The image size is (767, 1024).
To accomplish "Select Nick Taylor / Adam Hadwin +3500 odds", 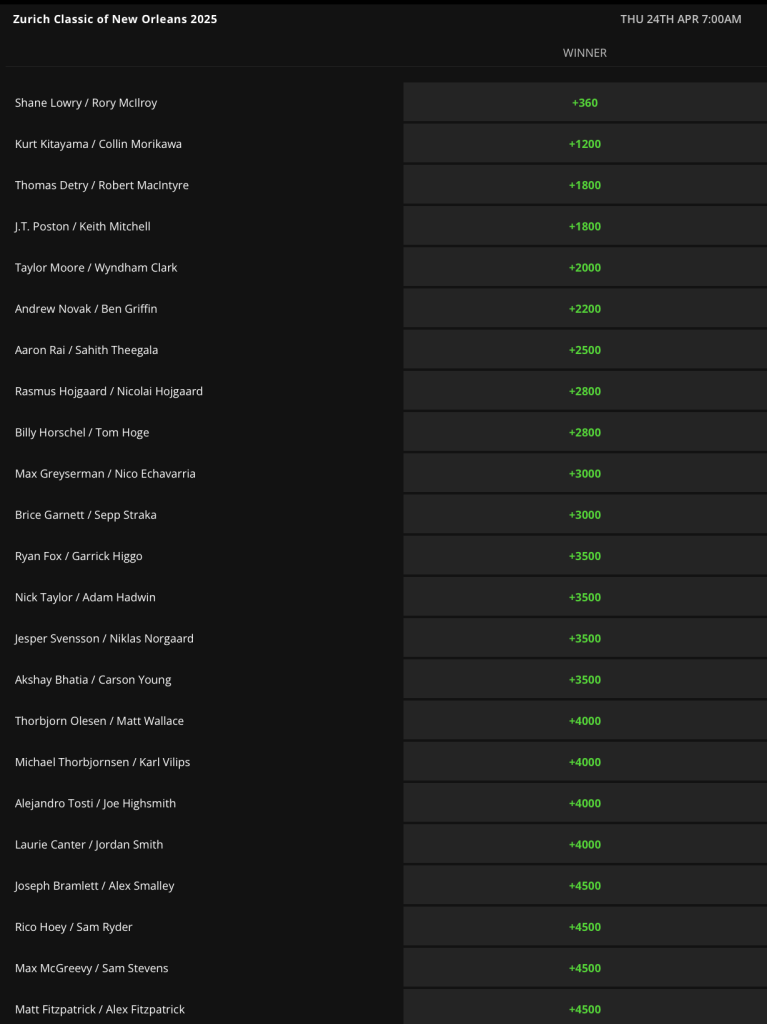I will coord(585,596).
